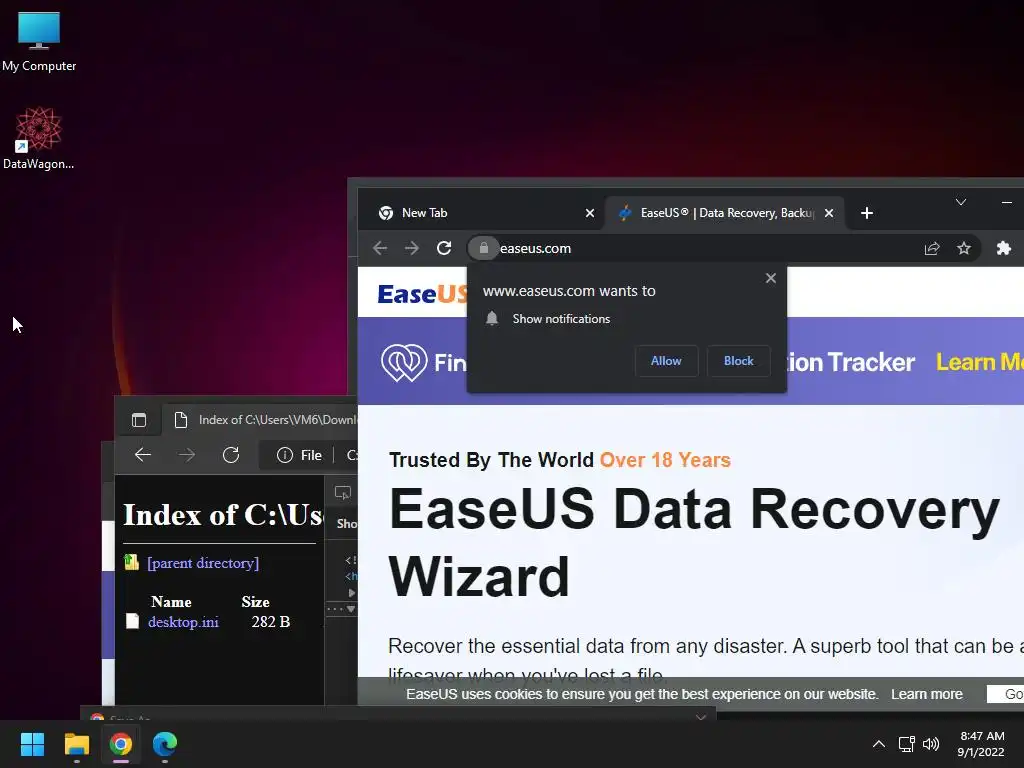Open desktop.ini file link

click(184, 622)
